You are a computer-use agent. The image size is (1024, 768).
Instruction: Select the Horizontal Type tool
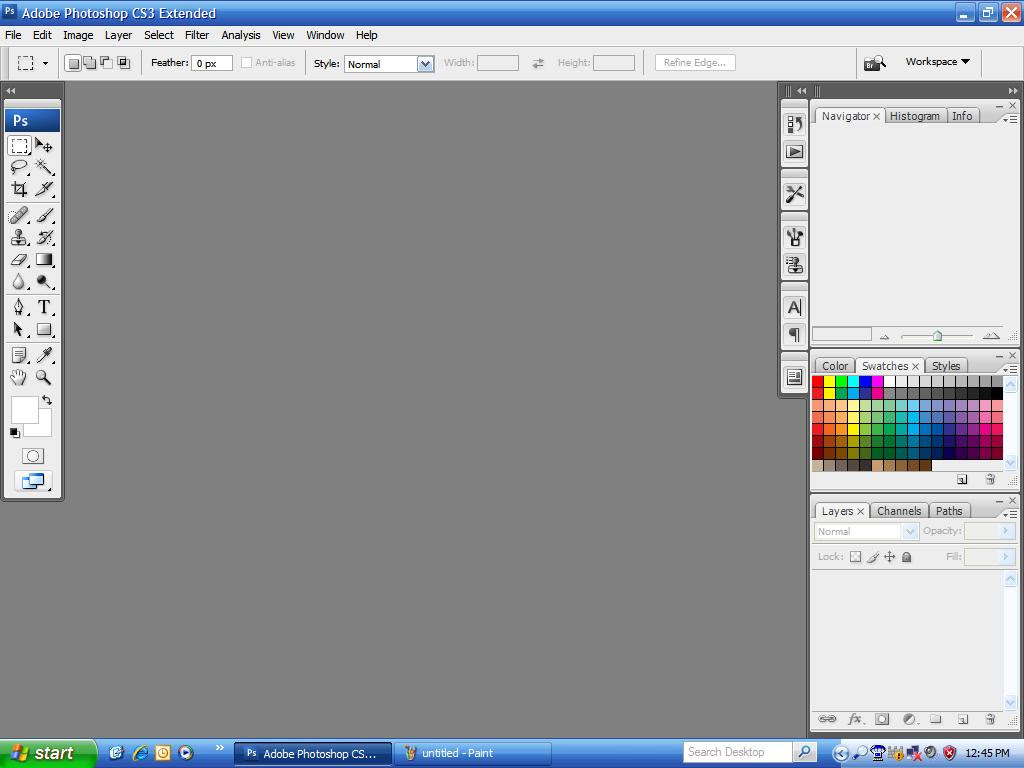coord(44,307)
